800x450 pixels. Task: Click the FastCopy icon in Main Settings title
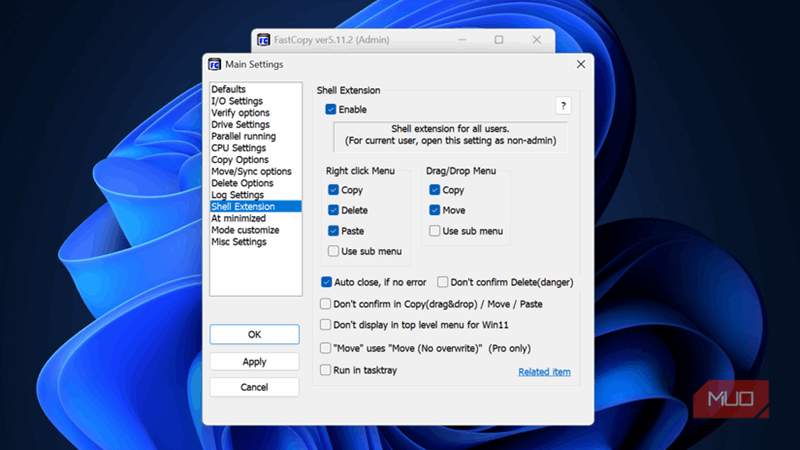pos(214,64)
